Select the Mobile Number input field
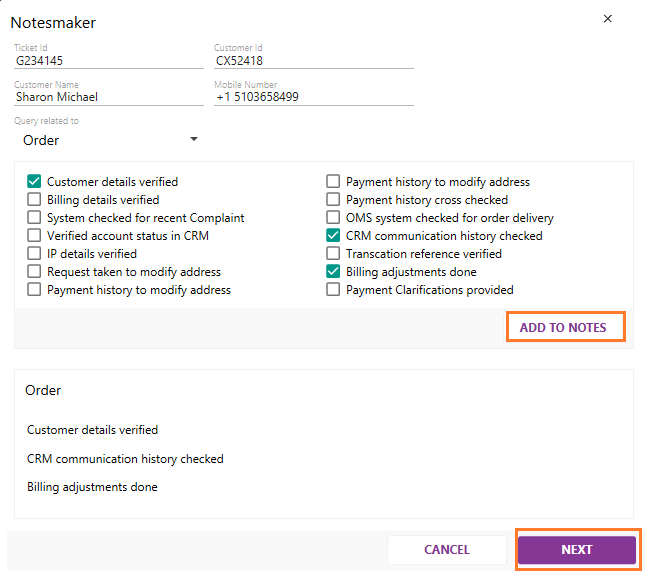 pyautogui.click(x=314, y=97)
